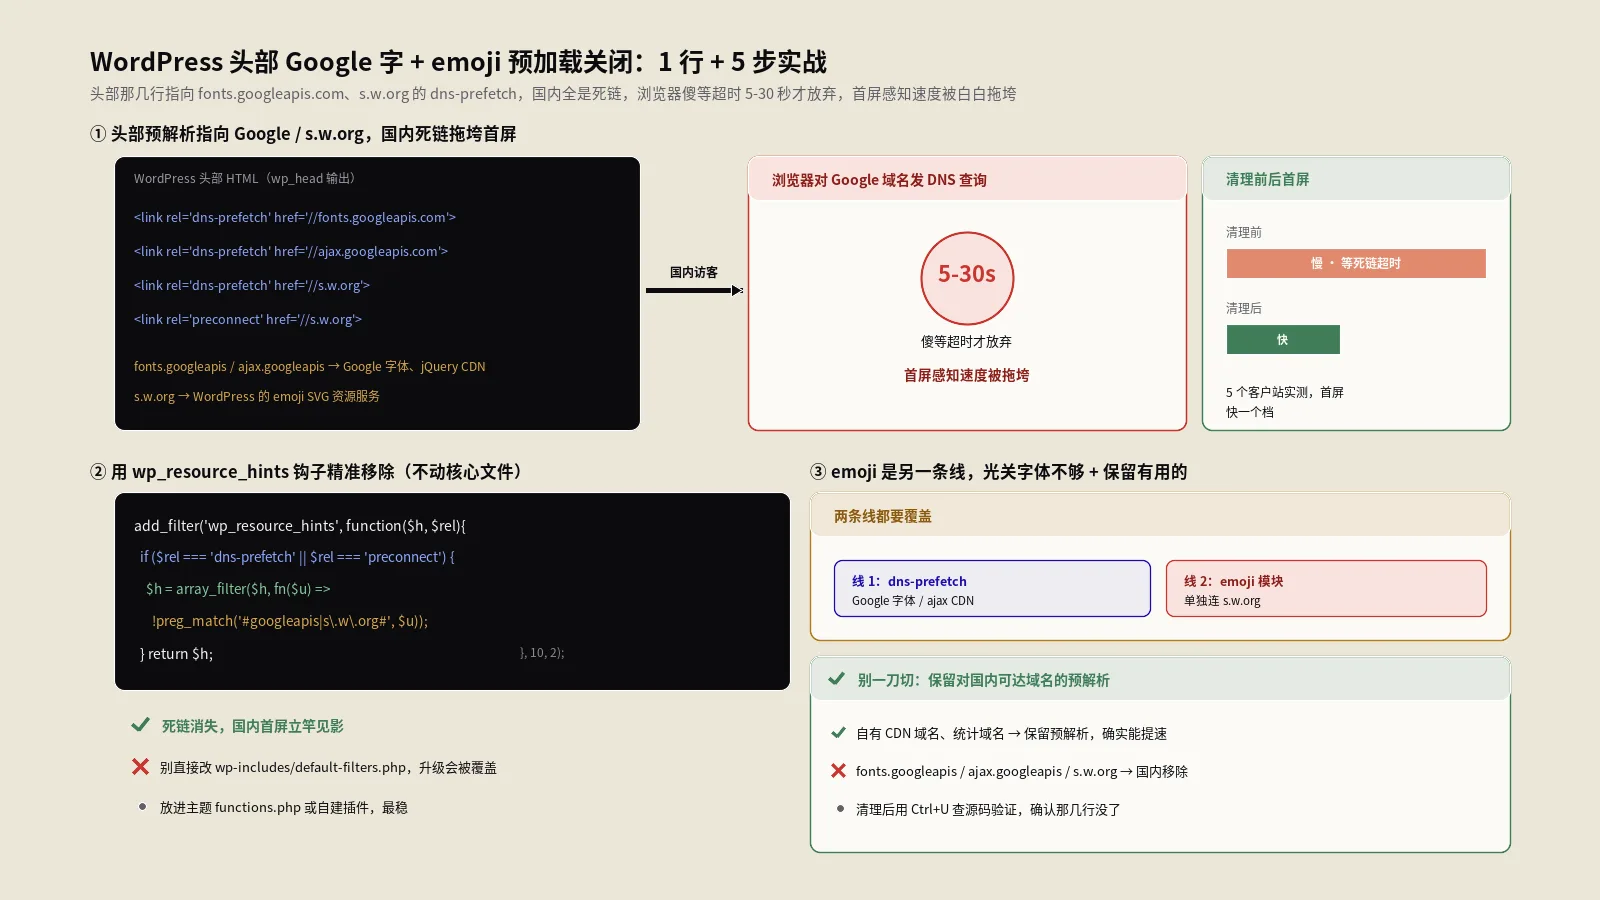Click the green 快 speed bar

click(1283, 339)
